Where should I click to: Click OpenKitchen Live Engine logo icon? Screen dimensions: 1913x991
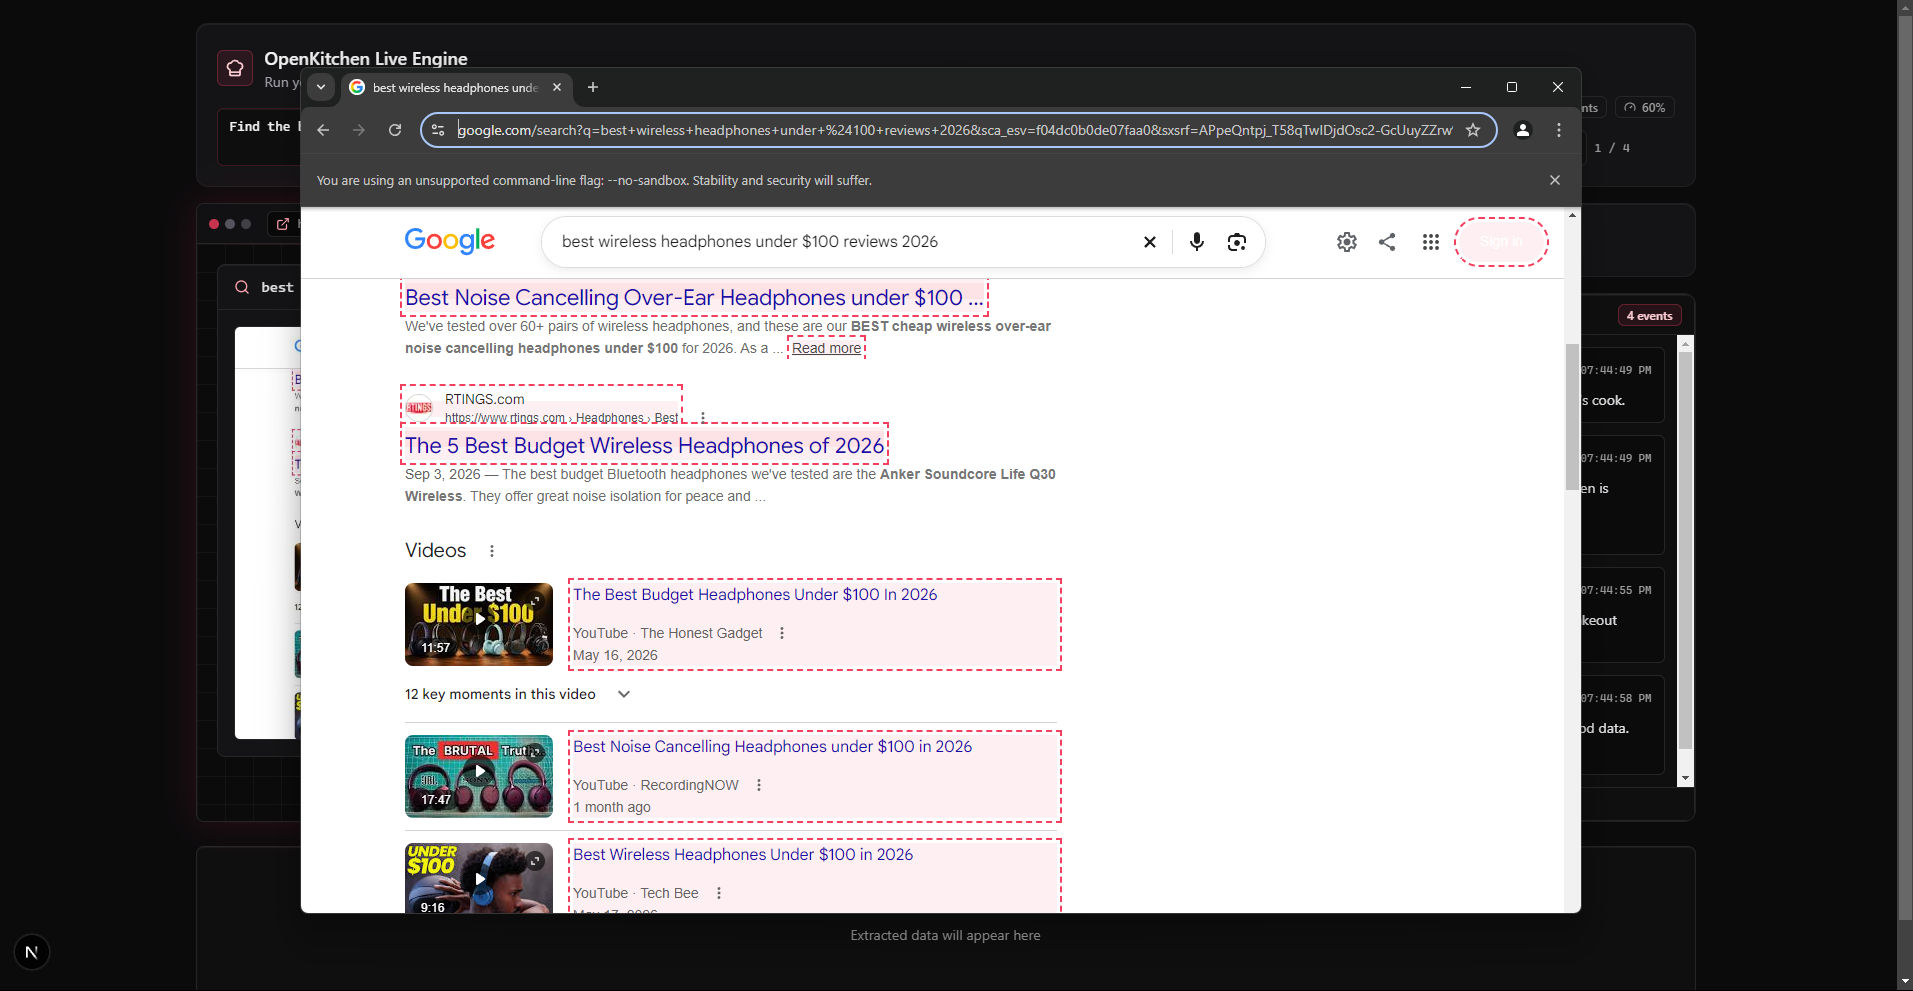click(235, 68)
